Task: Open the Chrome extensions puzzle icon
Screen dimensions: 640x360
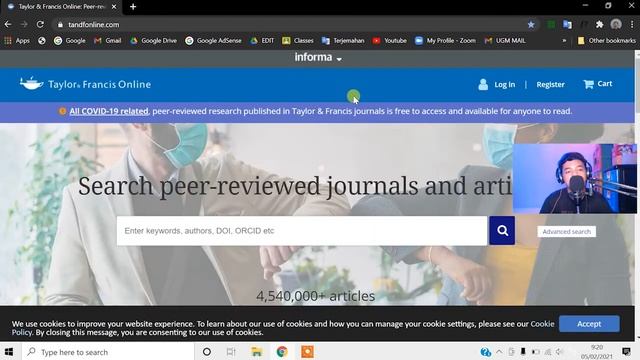Action: pos(599,24)
